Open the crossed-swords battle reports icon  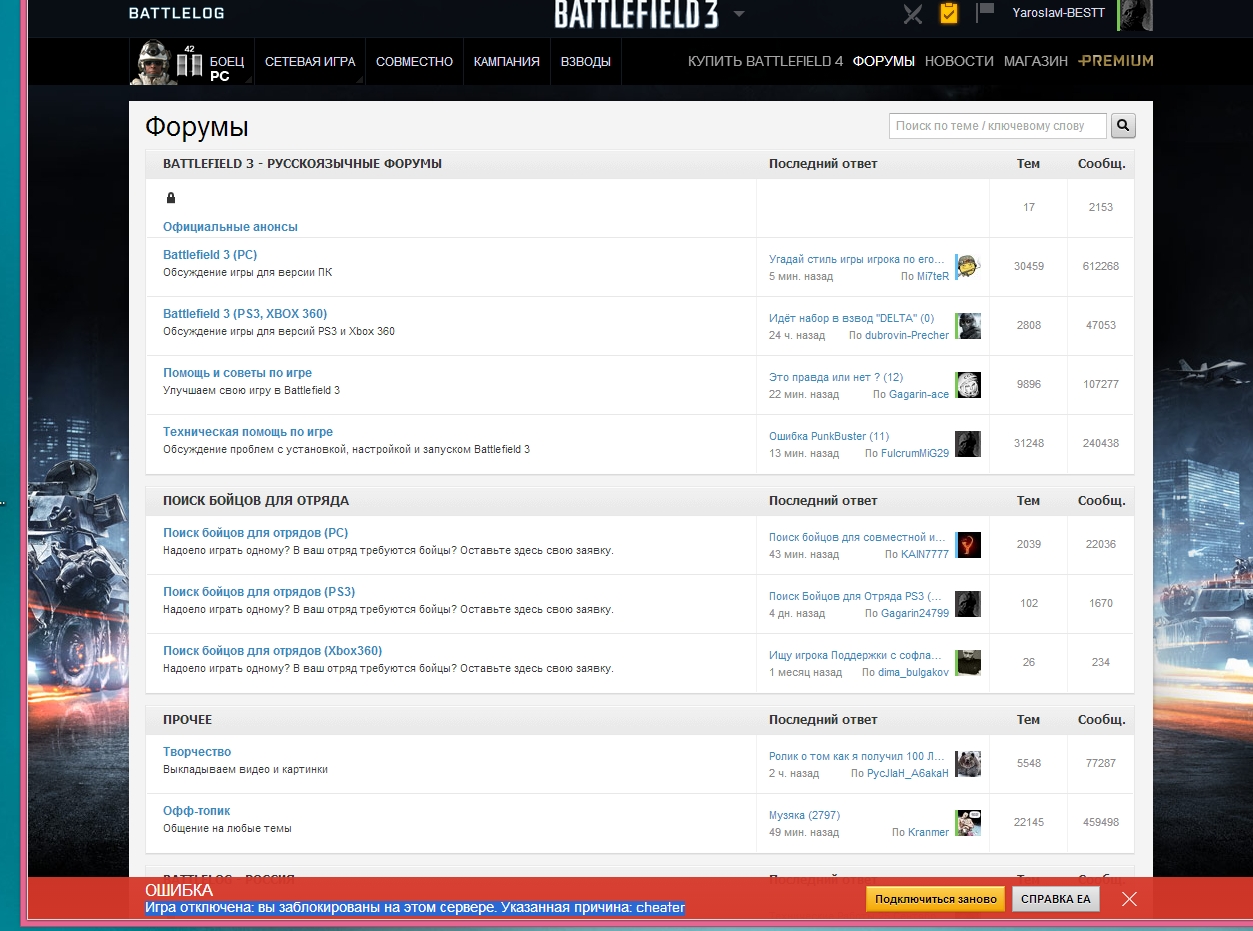pos(912,14)
